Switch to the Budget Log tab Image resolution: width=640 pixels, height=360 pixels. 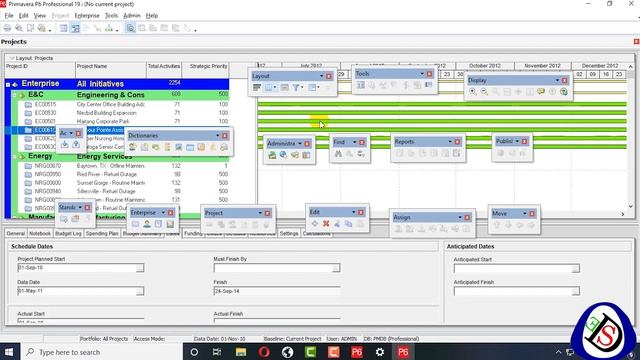(x=68, y=233)
